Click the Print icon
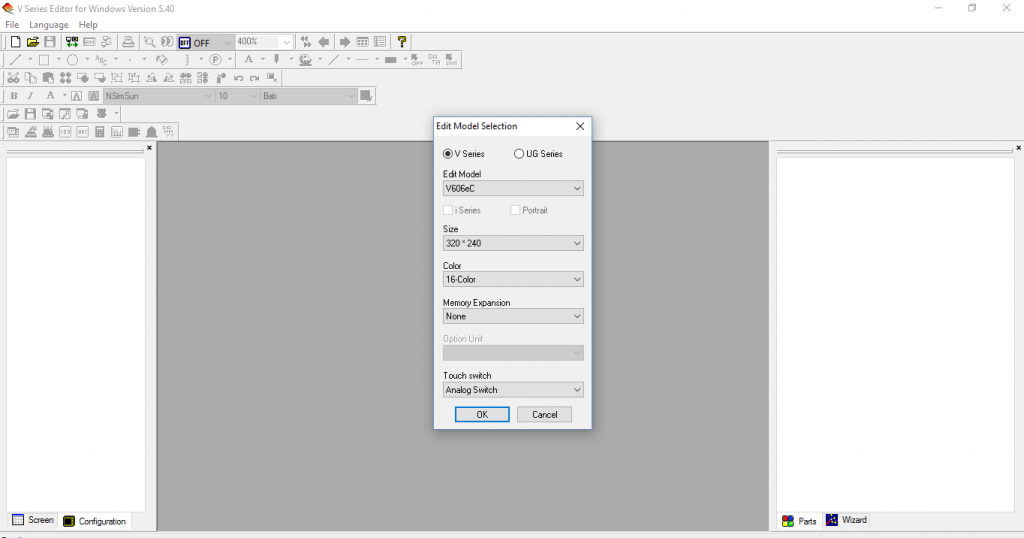 pyautogui.click(x=128, y=42)
